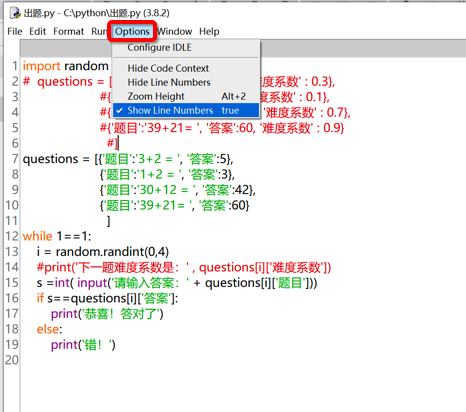
Task: Click the print('错！') statement
Action: pyautogui.click(x=83, y=345)
